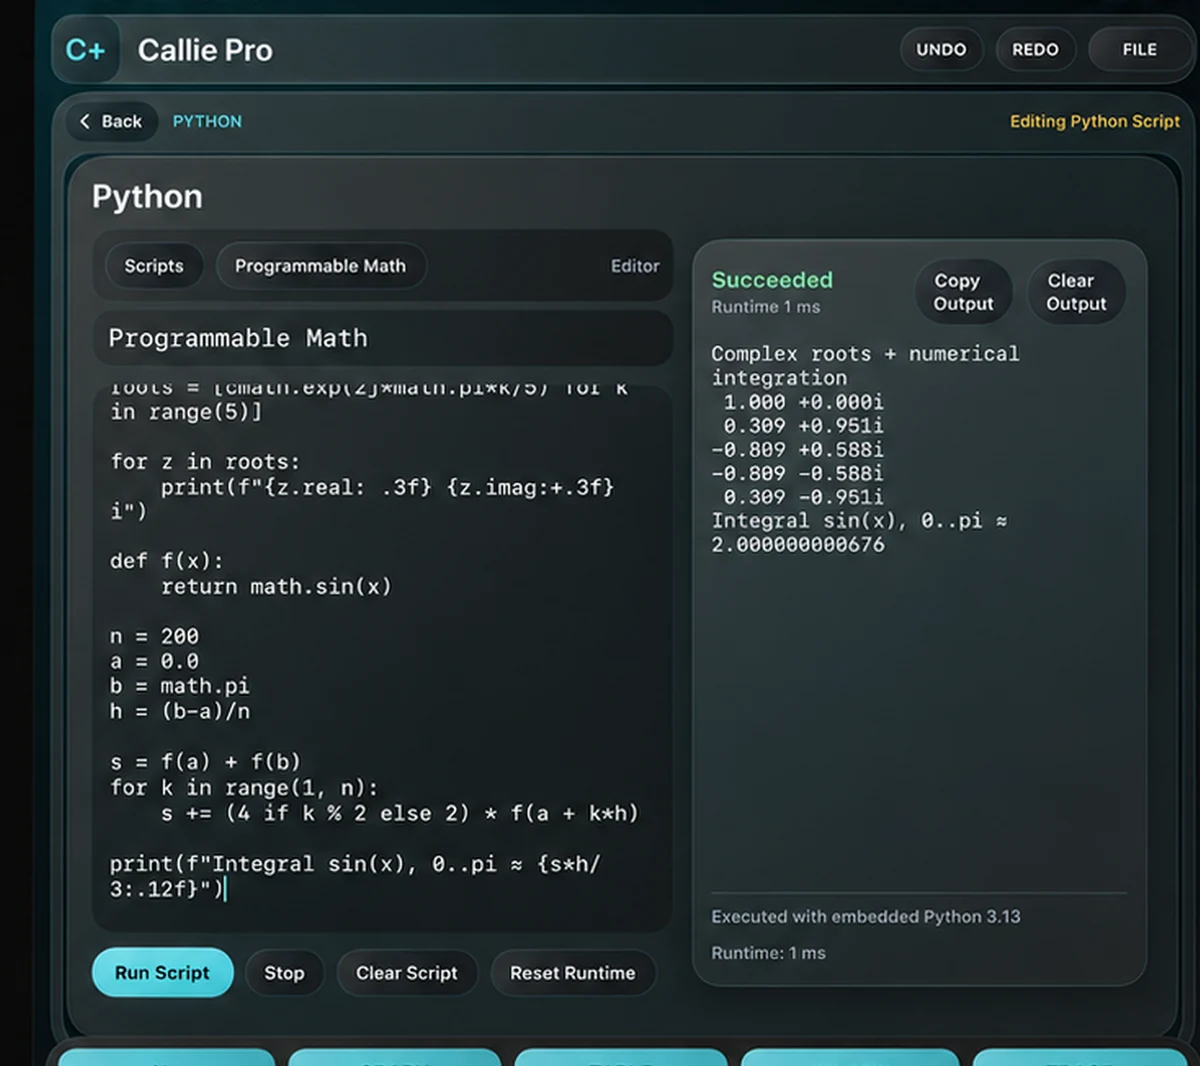Click output line '0.309 +0.951i'
The width and height of the screenshot is (1200, 1066).
[803, 426]
